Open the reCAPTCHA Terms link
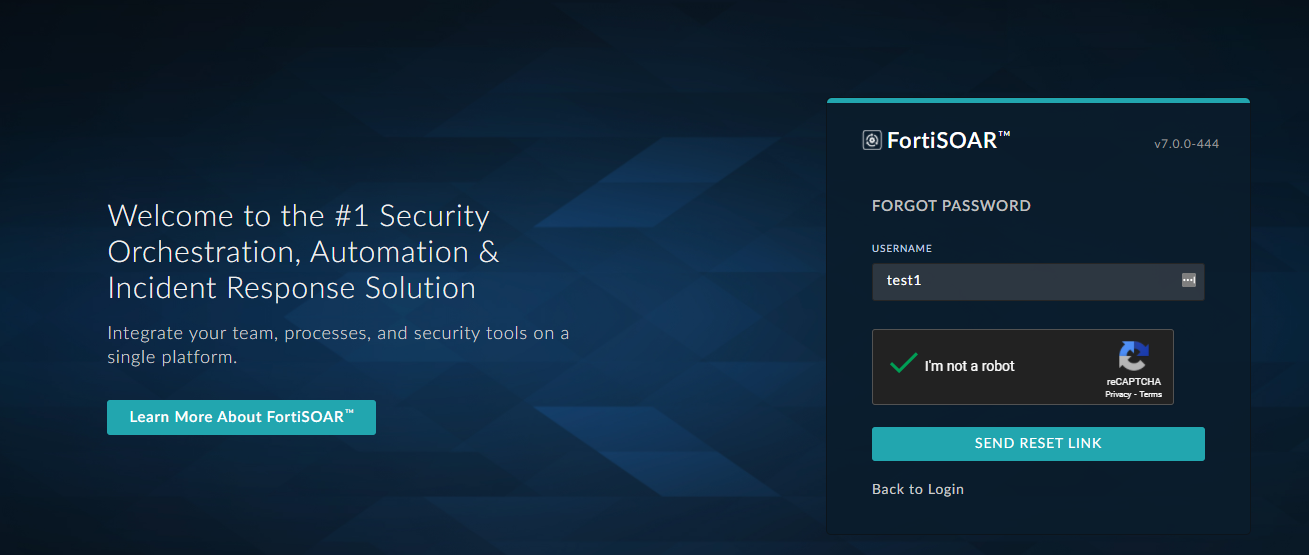The height and width of the screenshot is (555, 1309). coord(1151,395)
